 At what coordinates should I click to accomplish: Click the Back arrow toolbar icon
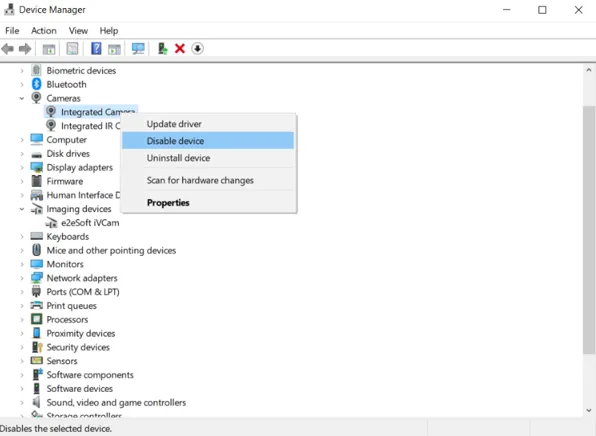coord(8,49)
